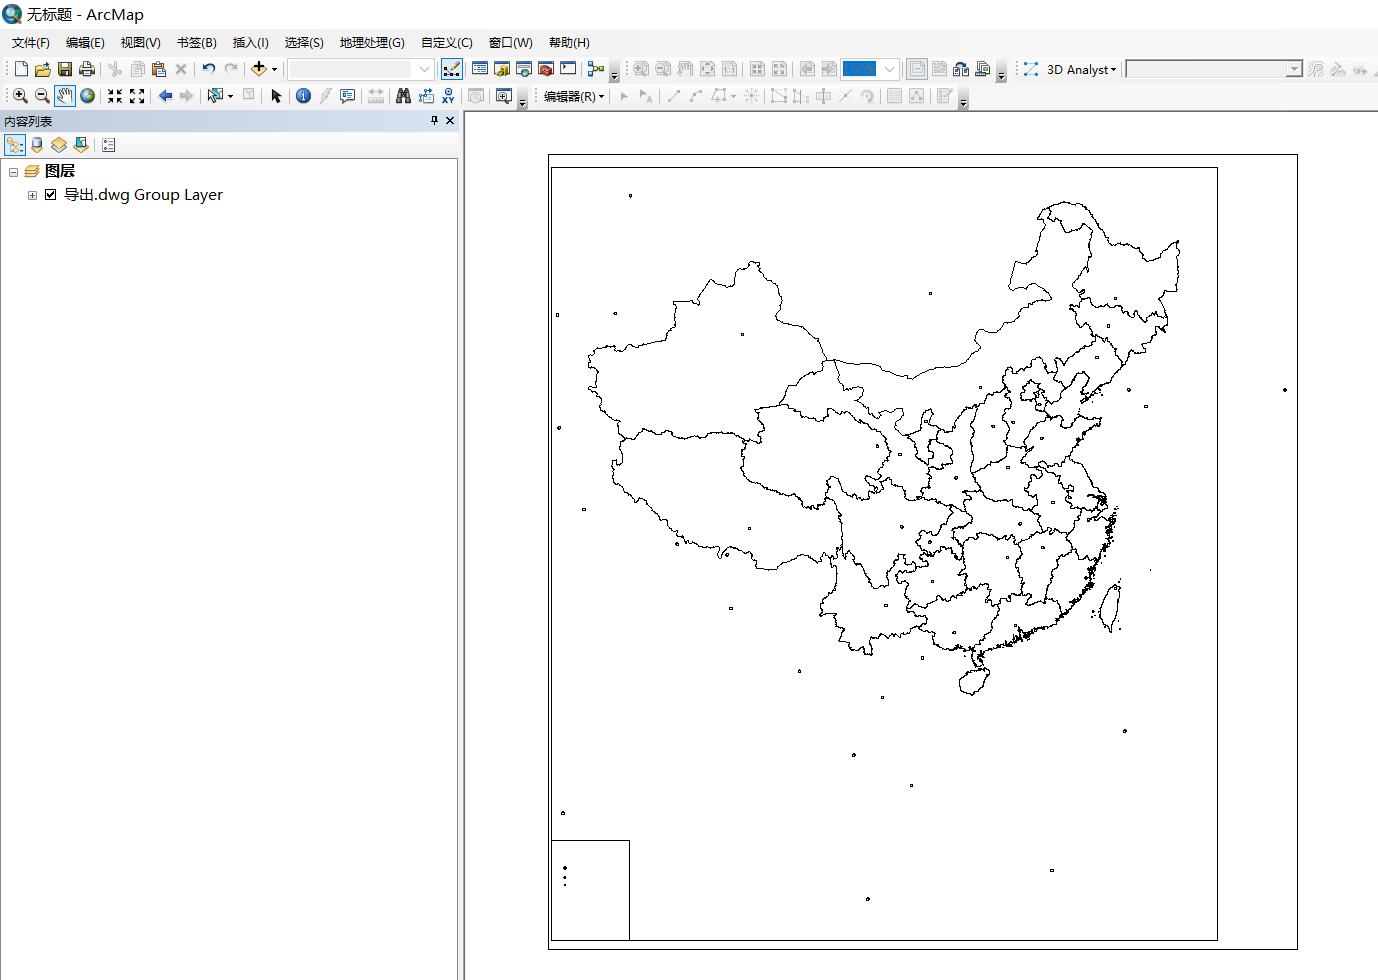
Task: List layers by source
Action: pos(37,145)
